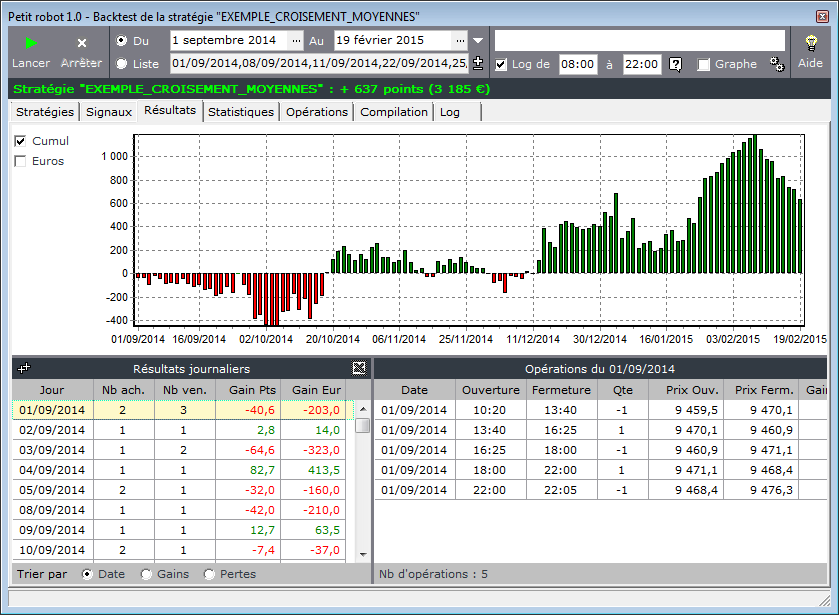Click the move icon in Résultats journaliers header

coord(24,368)
